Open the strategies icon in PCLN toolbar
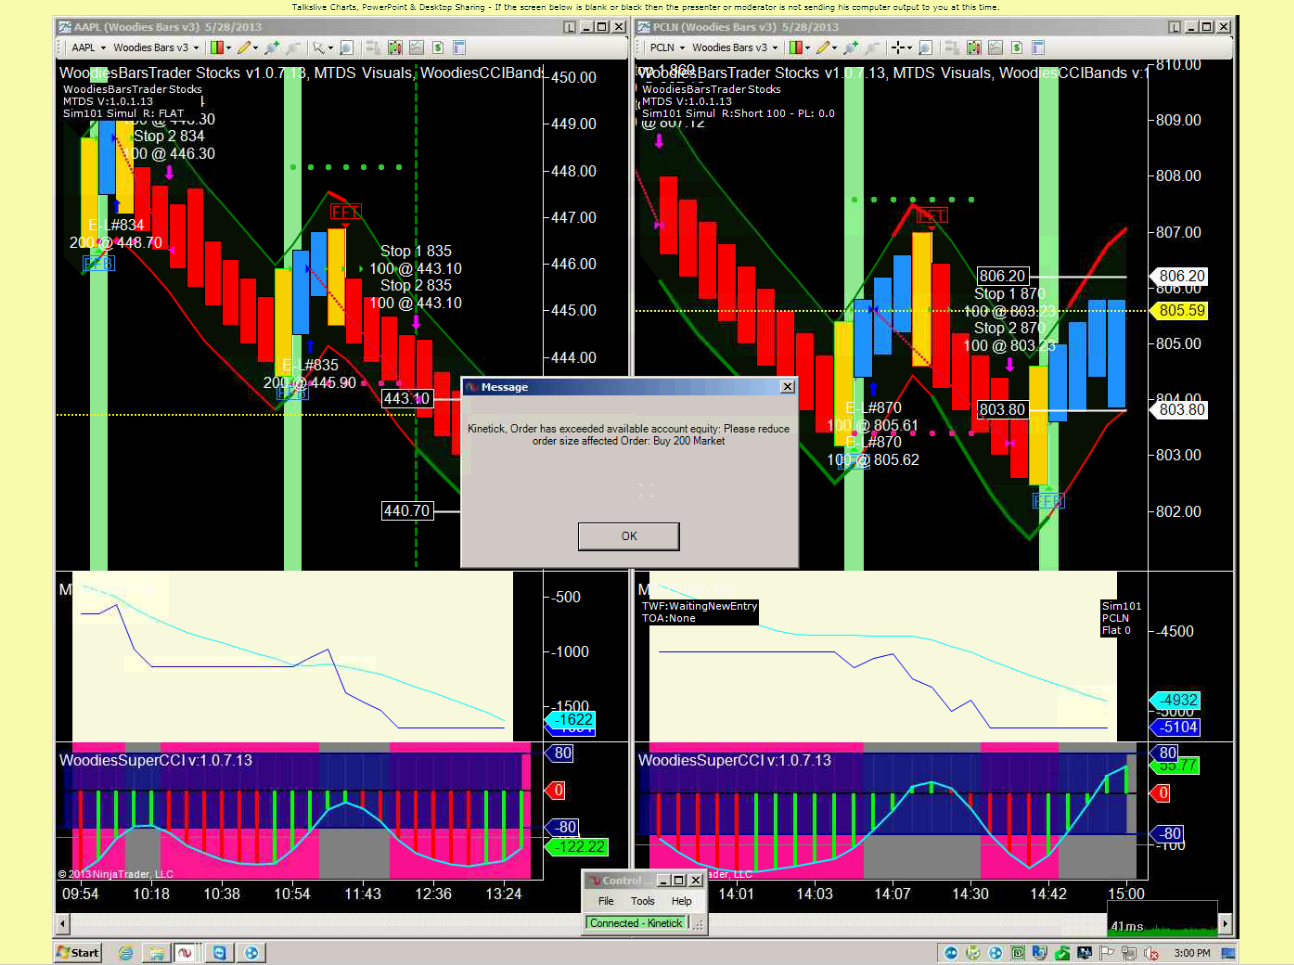Screen dimensions: 1294x965 click(x=995, y=47)
